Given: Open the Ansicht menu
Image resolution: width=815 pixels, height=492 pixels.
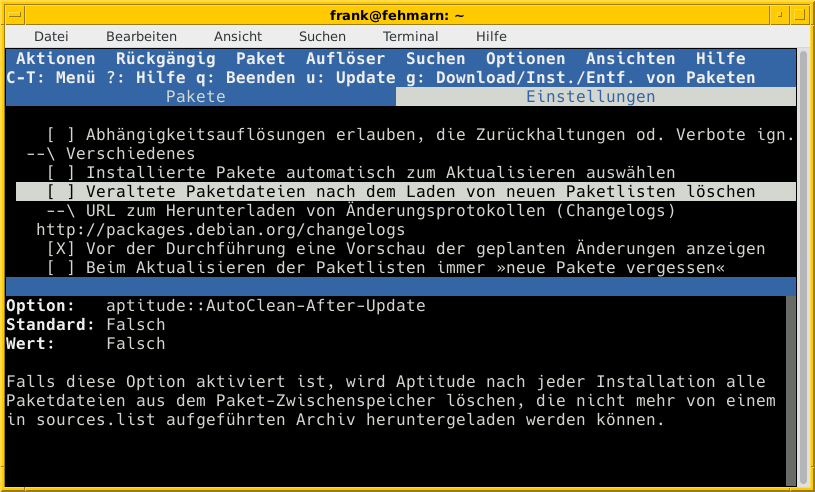Looking at the screenshot, I should pos(238,36).
